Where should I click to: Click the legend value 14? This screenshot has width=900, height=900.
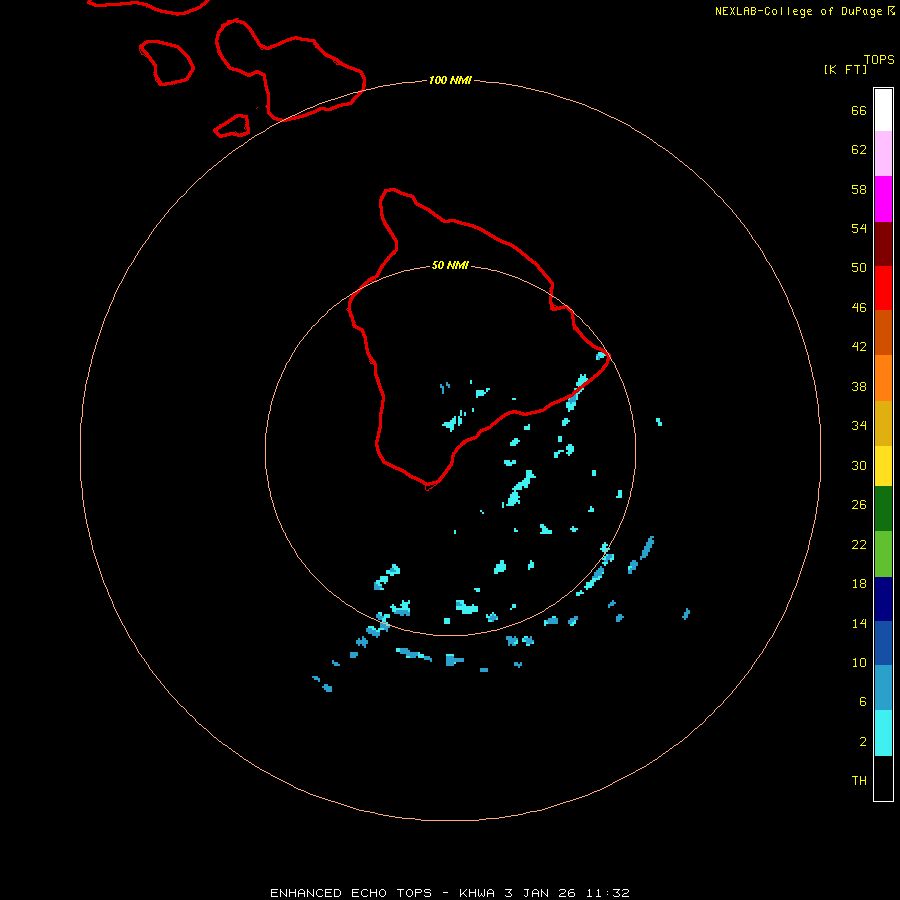[859, 623]
